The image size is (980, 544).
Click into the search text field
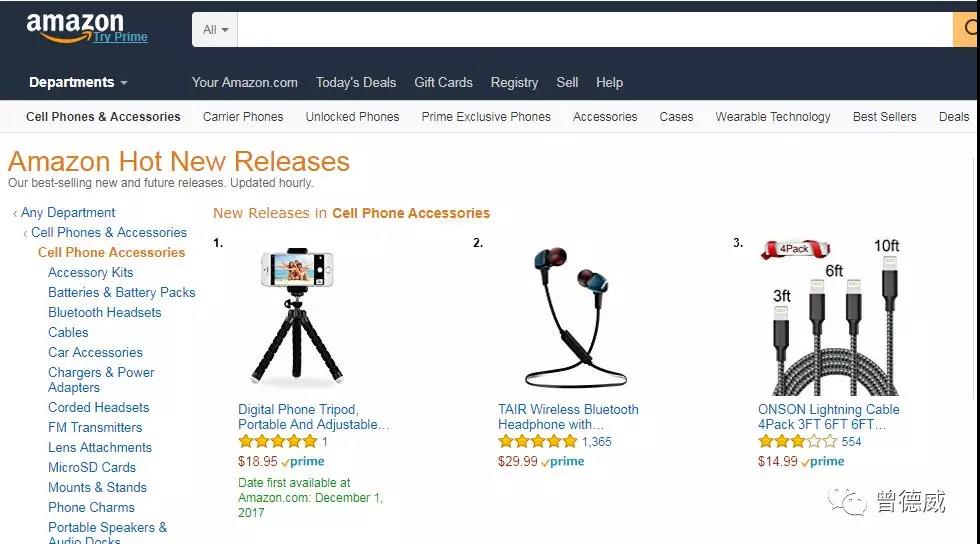pos(595,29)
